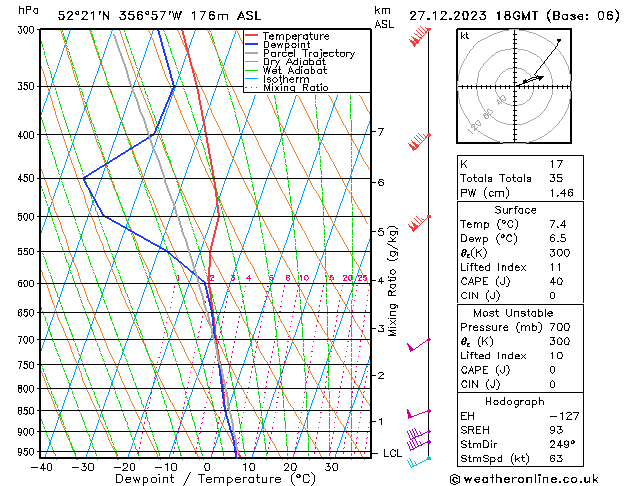
Task: Click the Most Unstable Lifted Index value 10
Action: pos(556,356)
